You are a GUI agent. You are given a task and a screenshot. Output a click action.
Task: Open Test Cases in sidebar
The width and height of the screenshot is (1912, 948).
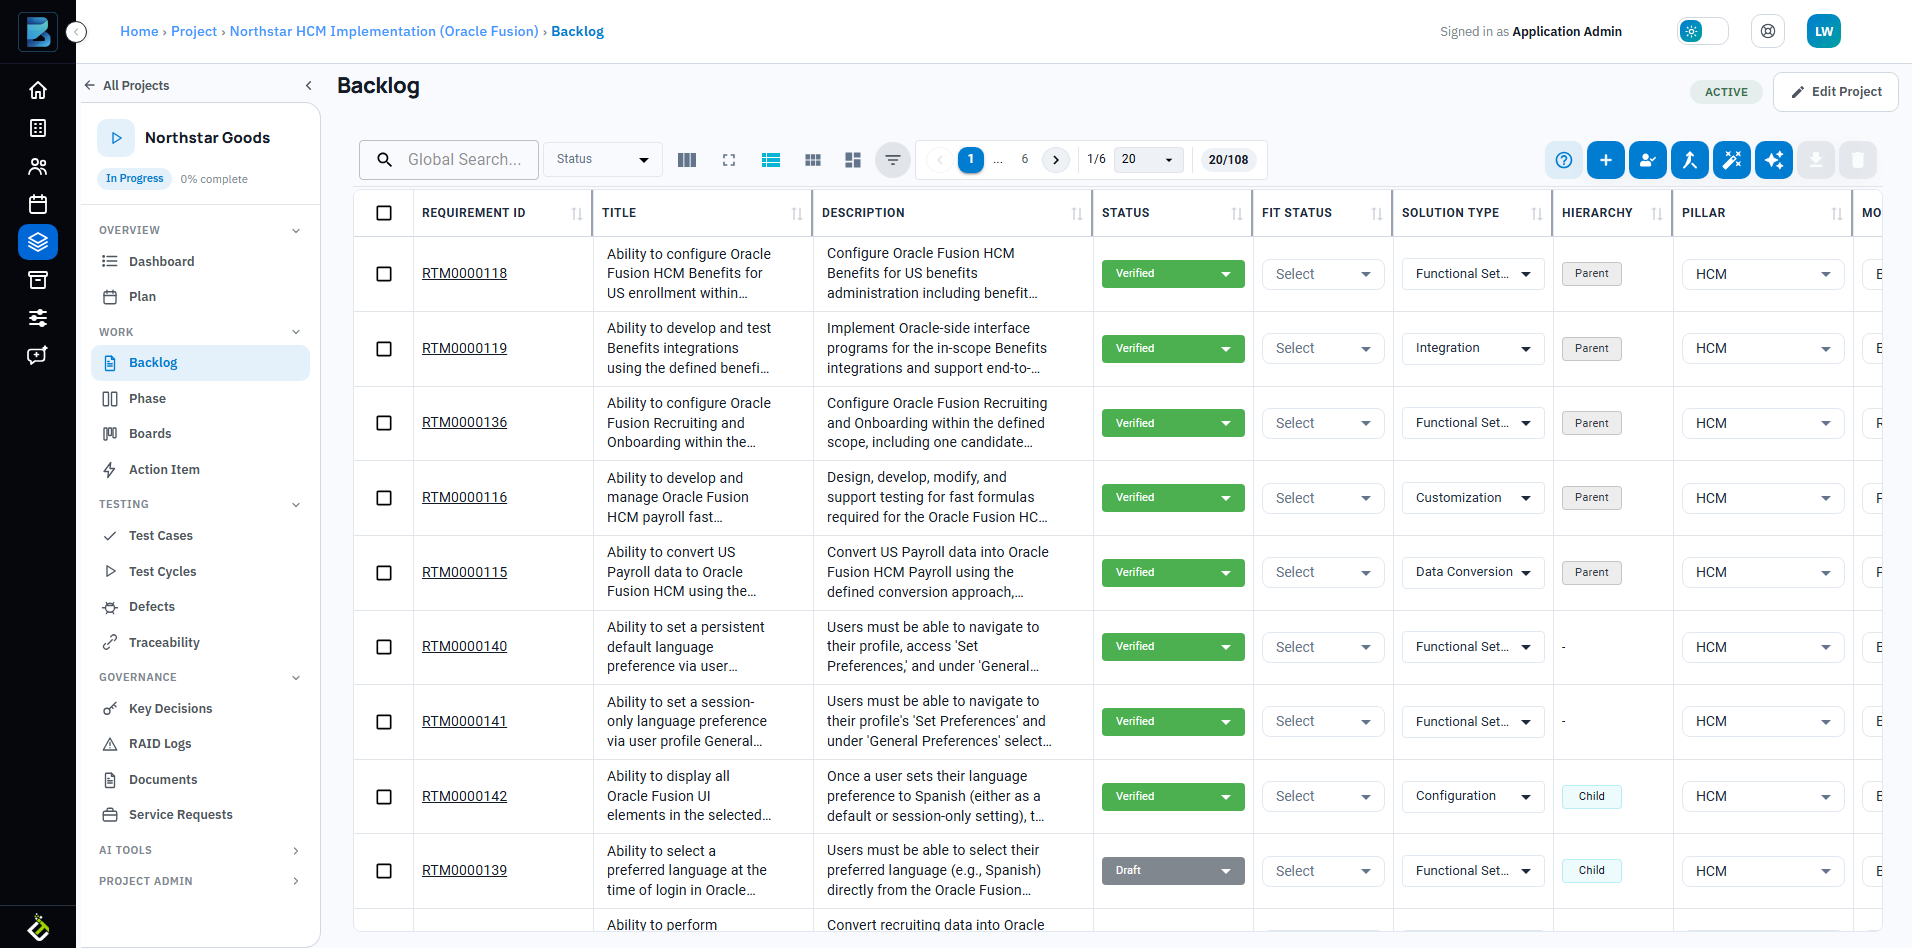click(200, 536)
